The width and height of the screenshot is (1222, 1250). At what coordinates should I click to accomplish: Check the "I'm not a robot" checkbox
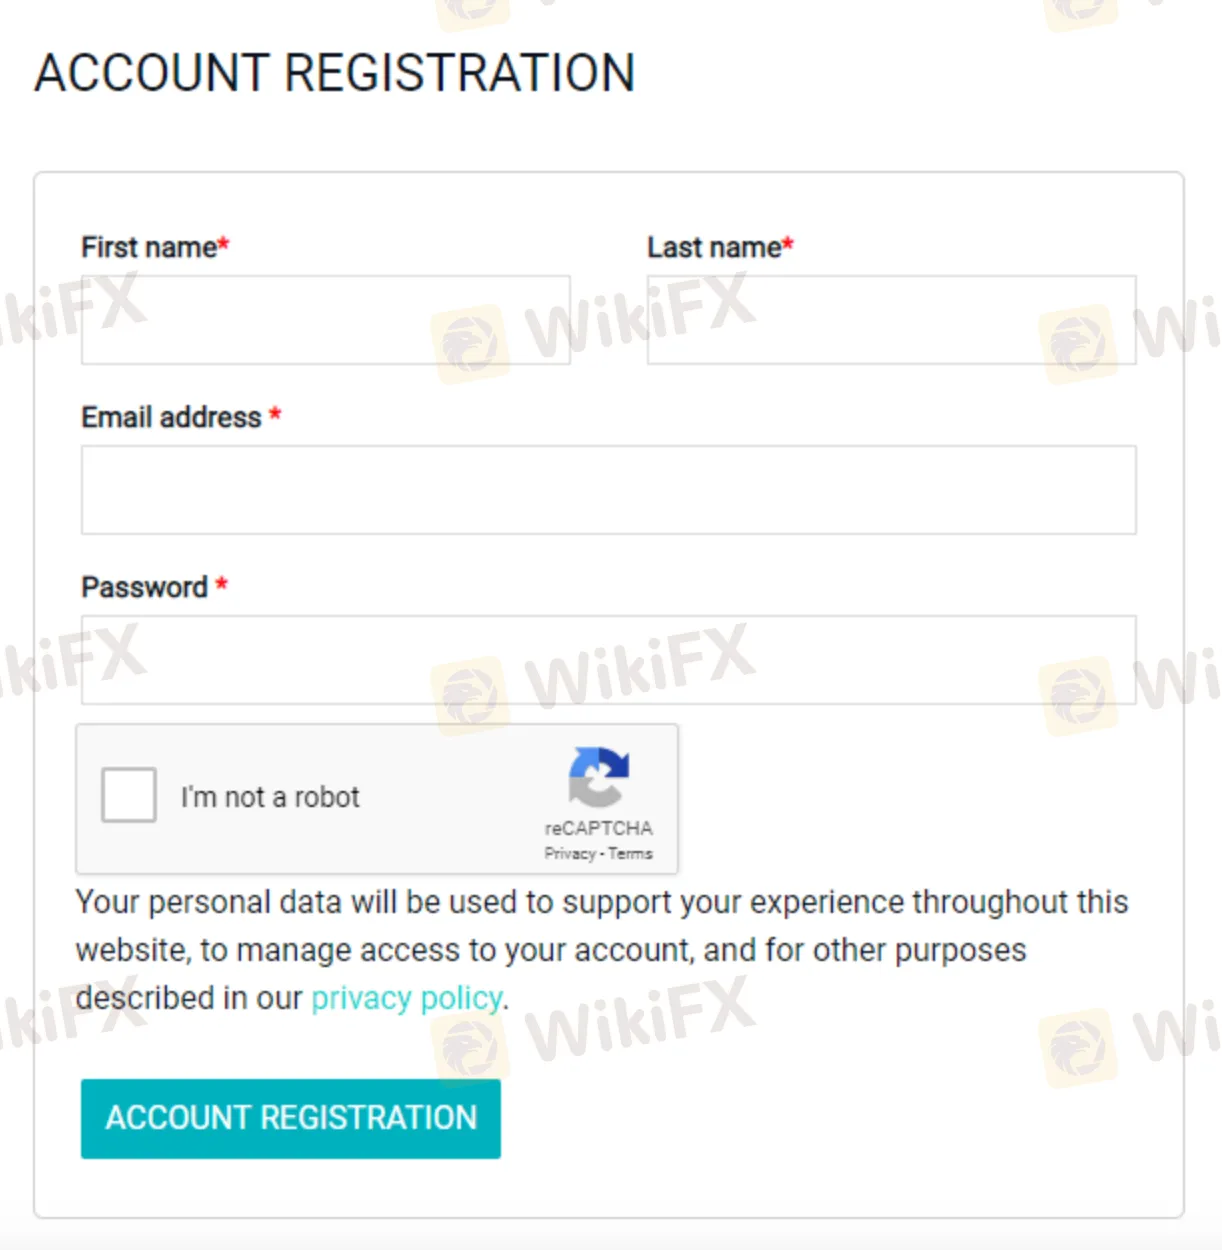[128, 794]
